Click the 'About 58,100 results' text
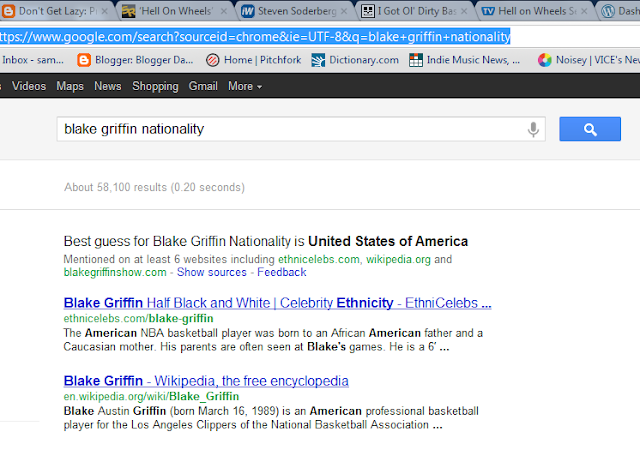The height and width of the screenshot is (450, 640). (154, 187)
